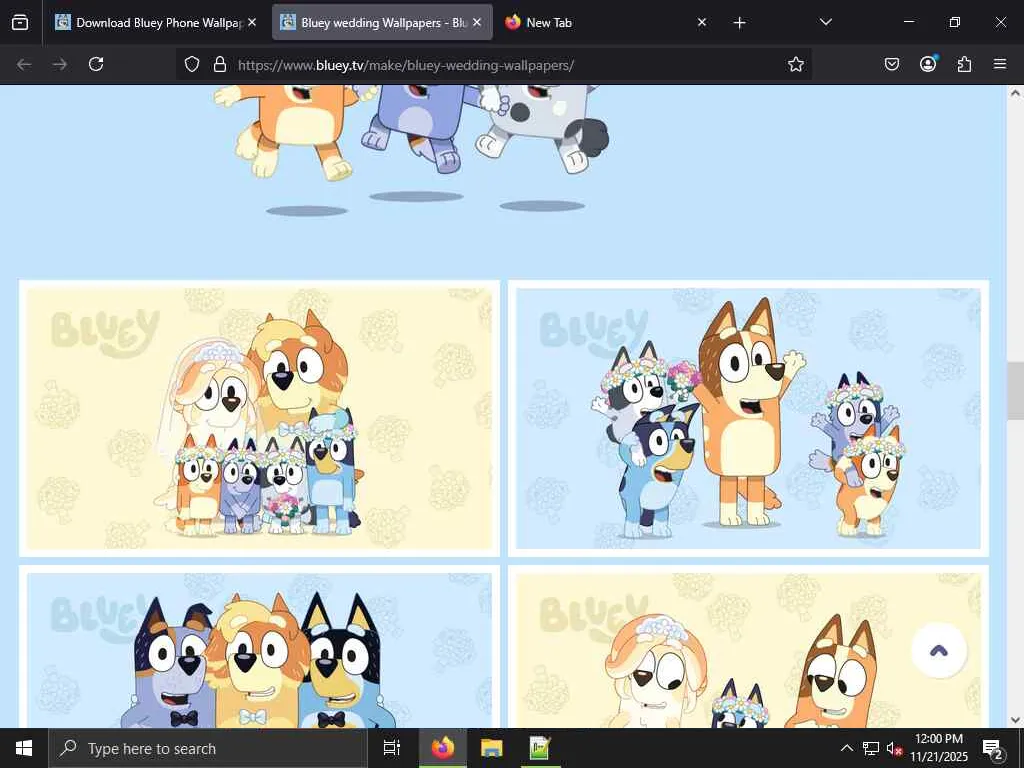Go forward to next page

coord(60,64)
